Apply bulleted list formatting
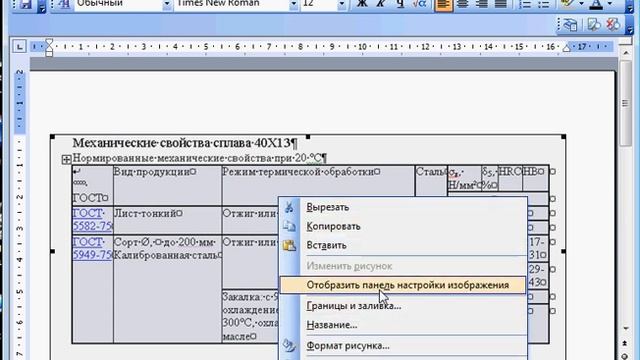This screenshot has width=640, height=360. pos(543,4)
